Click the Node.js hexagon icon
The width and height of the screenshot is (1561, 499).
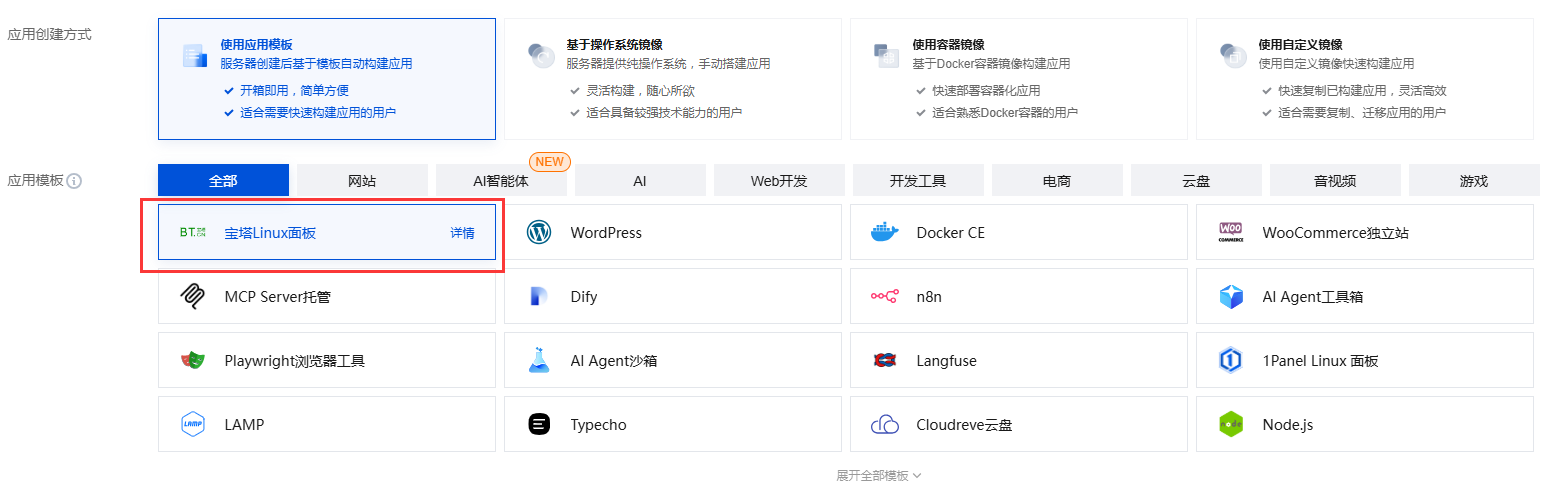point(1231,425)
